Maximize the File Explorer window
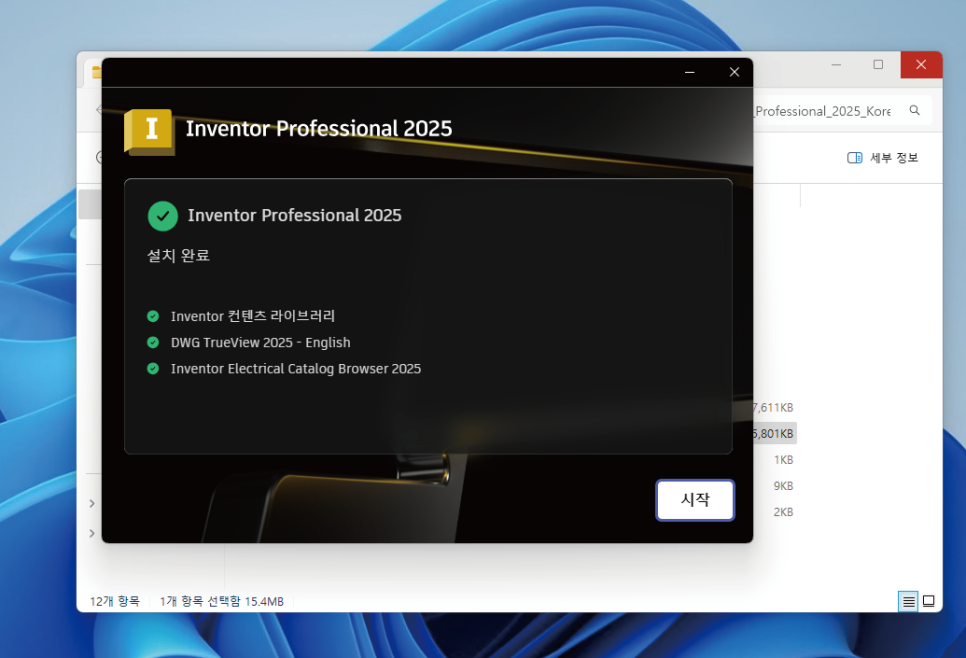Screen dimensions: 966x658 (x=878, y=65)
